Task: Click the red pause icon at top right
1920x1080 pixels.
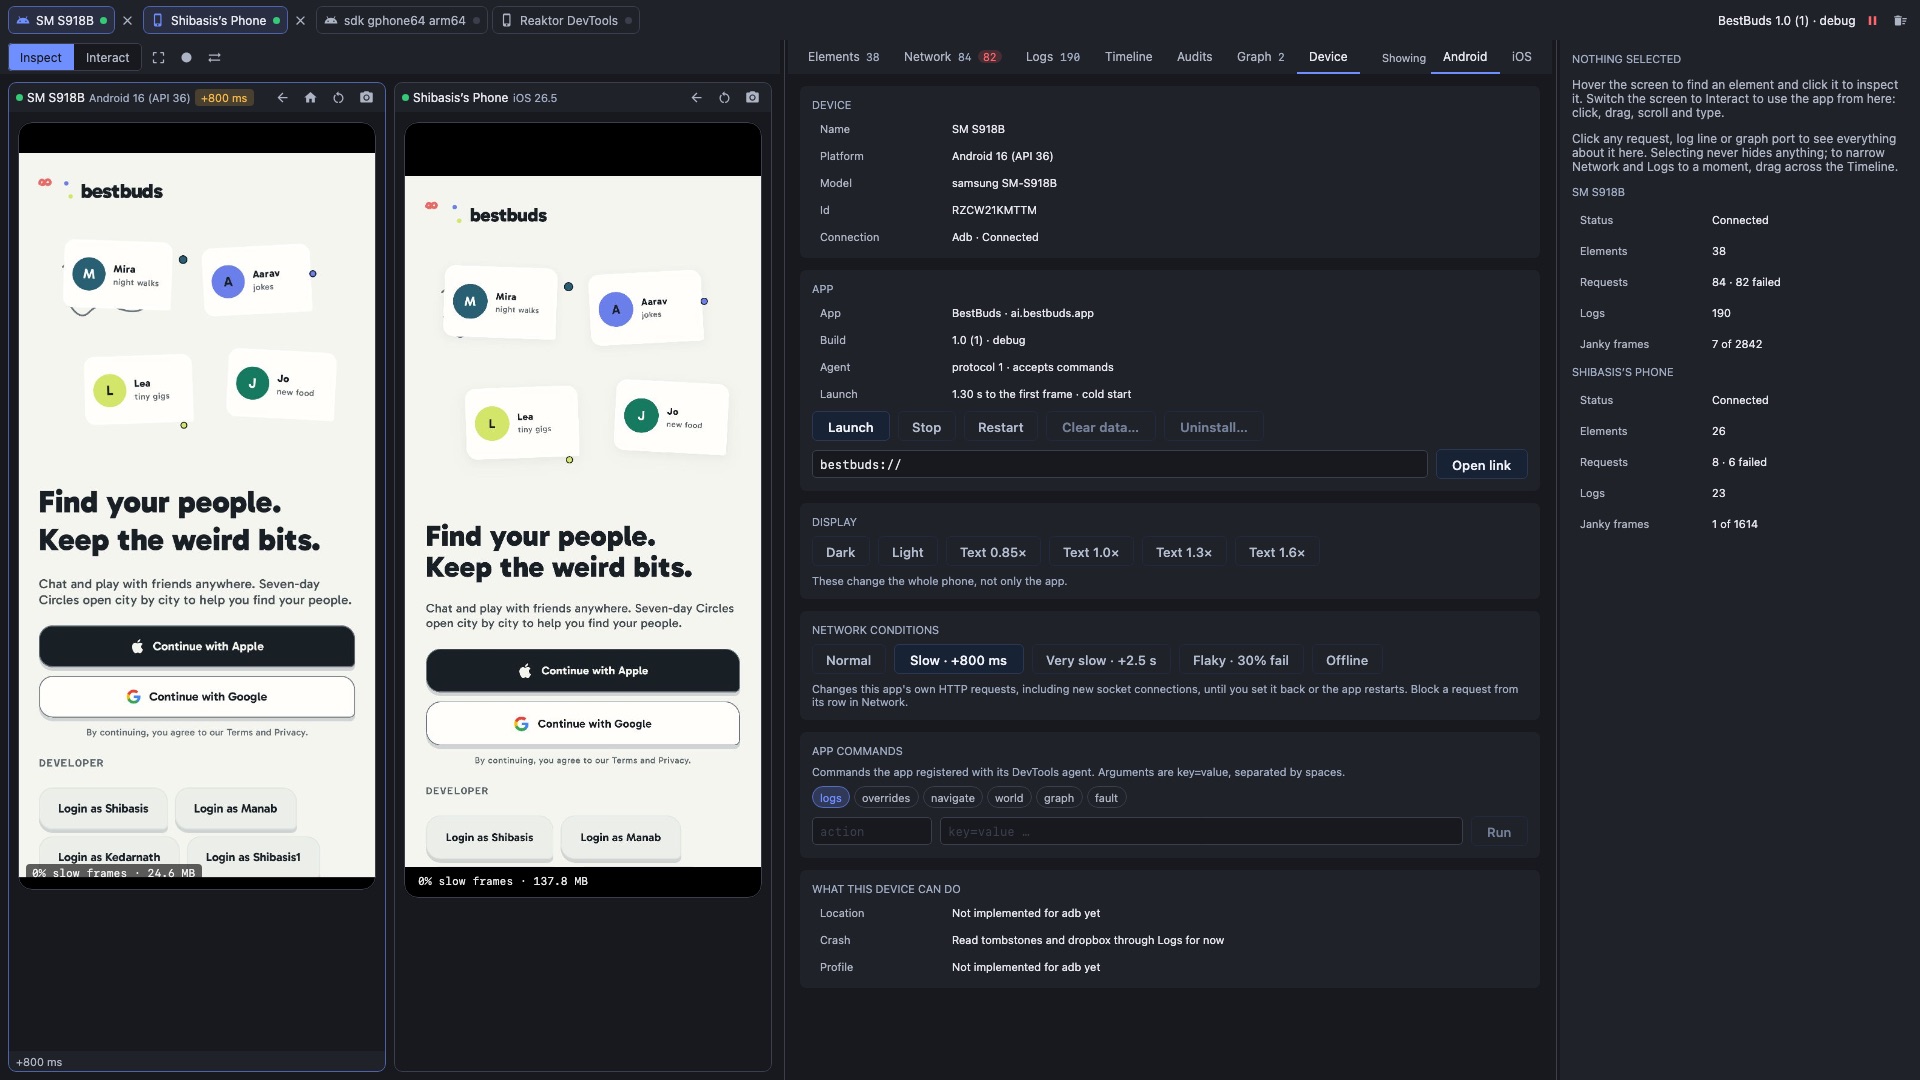Action: [1872, 20]
